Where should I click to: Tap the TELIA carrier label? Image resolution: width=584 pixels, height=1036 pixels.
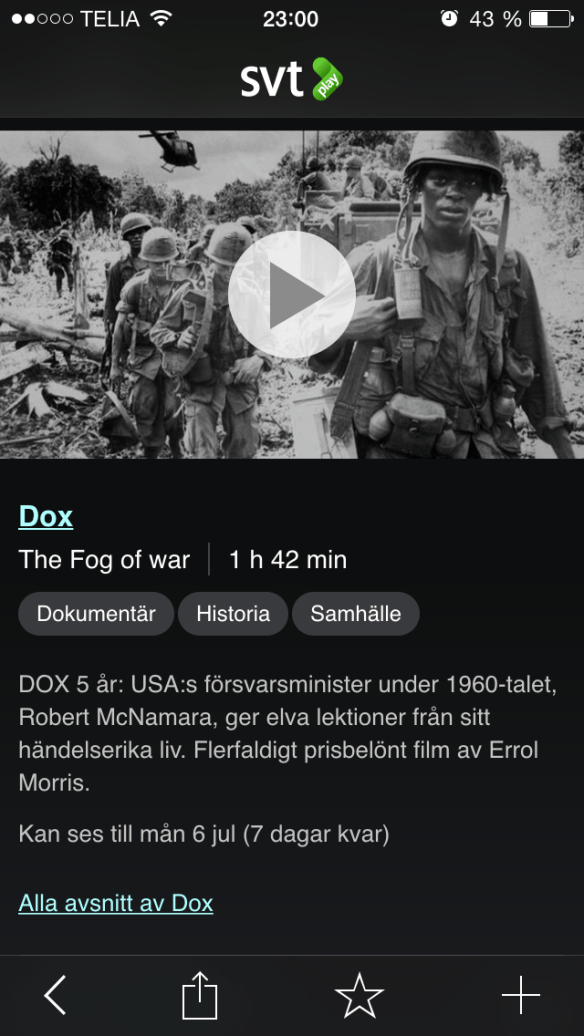tap(110, 18)
